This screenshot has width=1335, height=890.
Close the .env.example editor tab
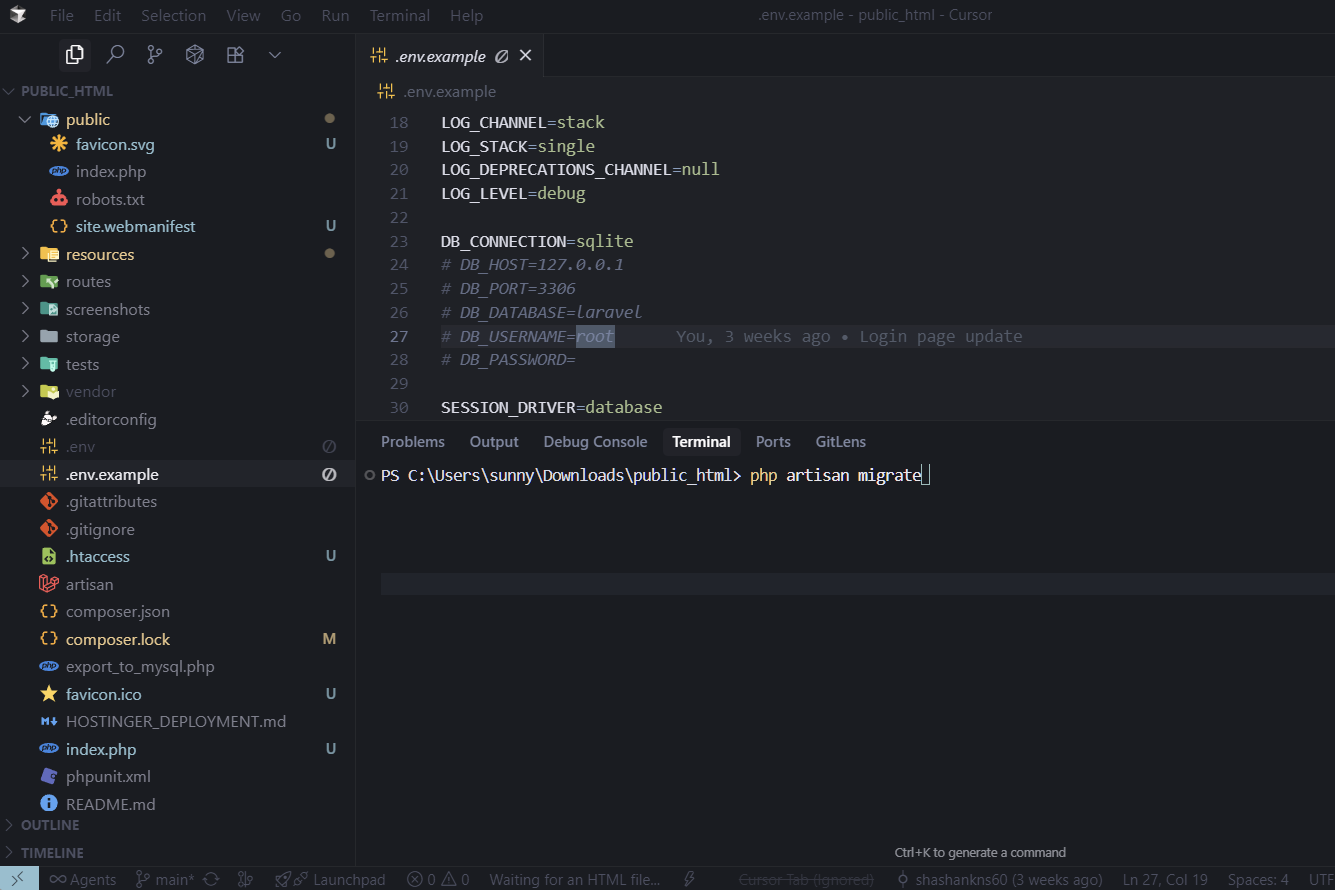point(526,56)
